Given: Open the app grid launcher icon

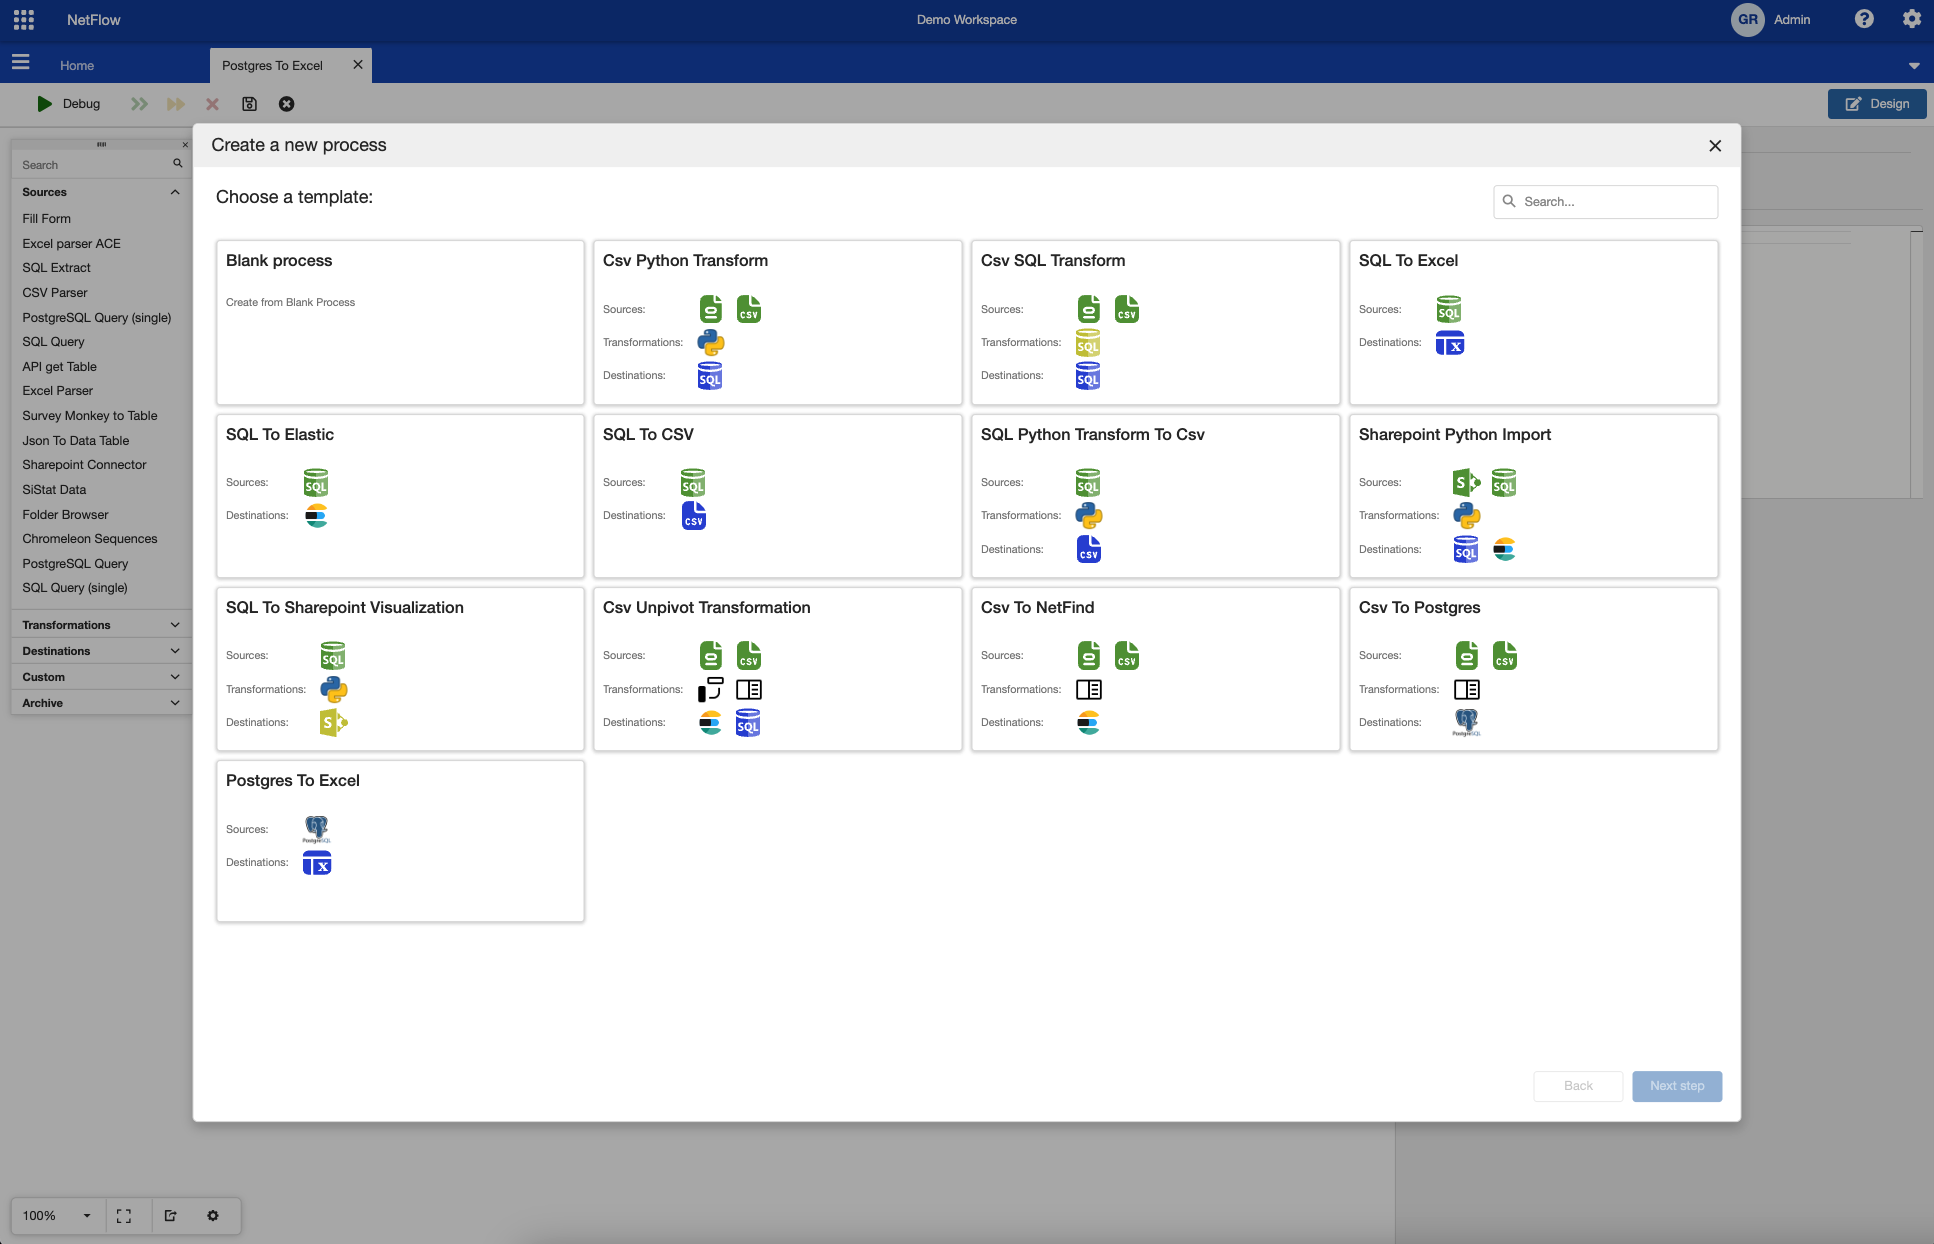Looking at the screenshot, I should (24, 20).
